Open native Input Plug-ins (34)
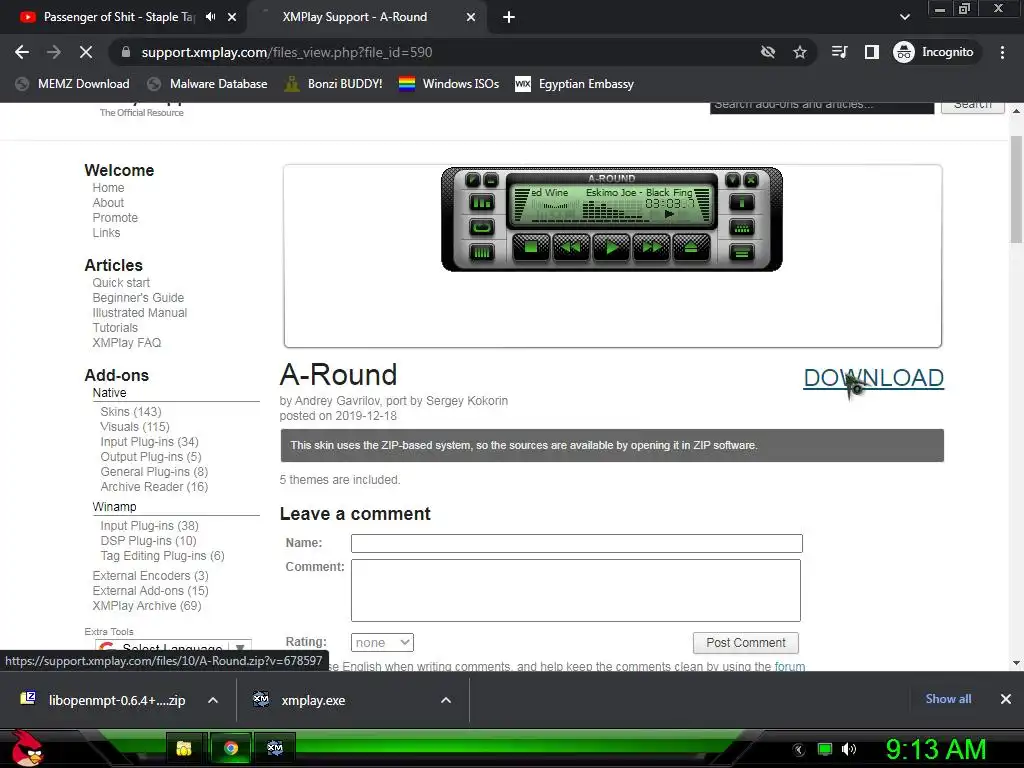Screen dimensions: 1024x768 point(149,441)
